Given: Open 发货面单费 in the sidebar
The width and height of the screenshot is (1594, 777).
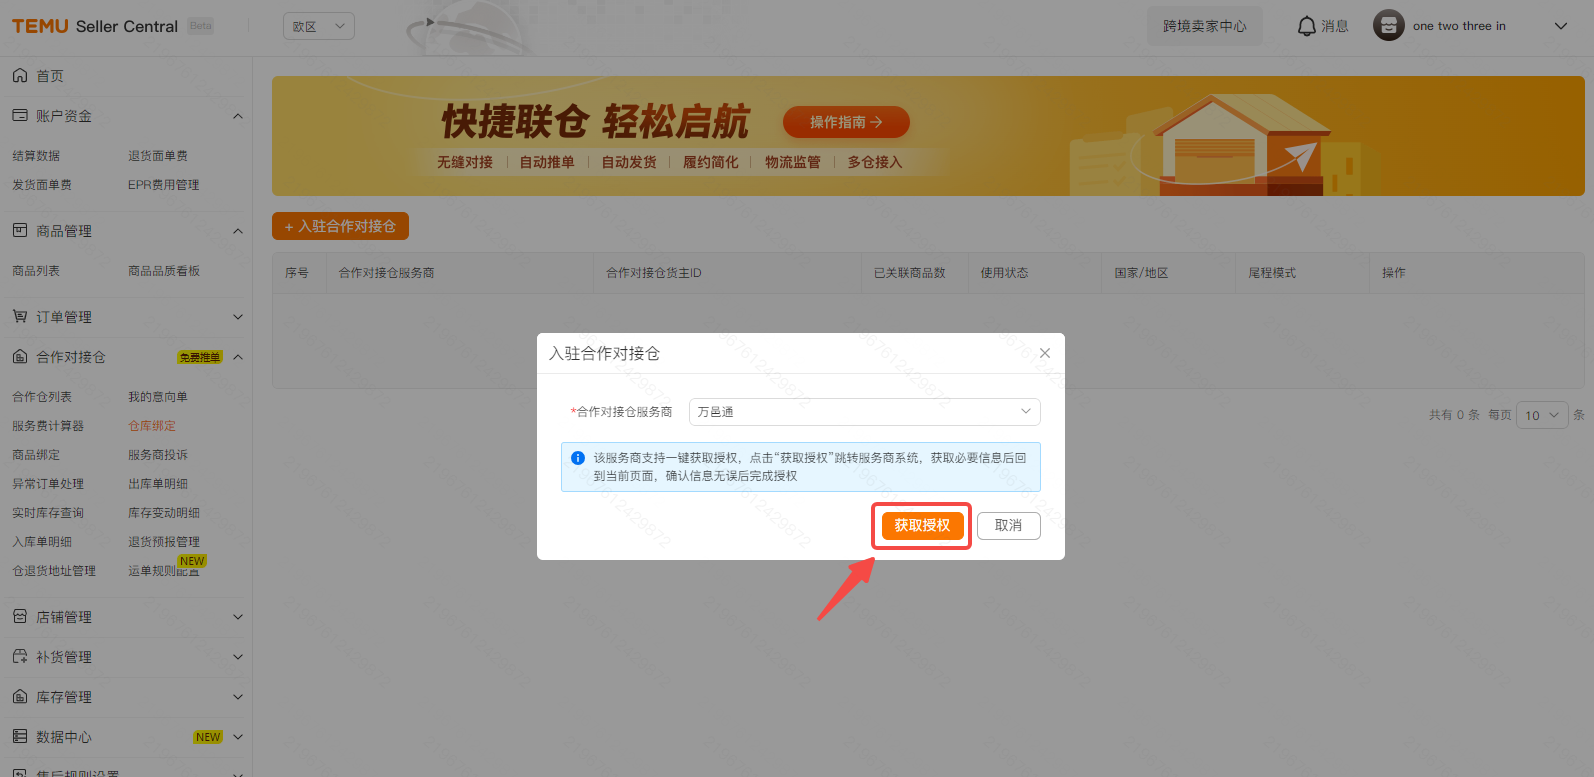Looking at the screenshot, I should [x=42, y=185].
